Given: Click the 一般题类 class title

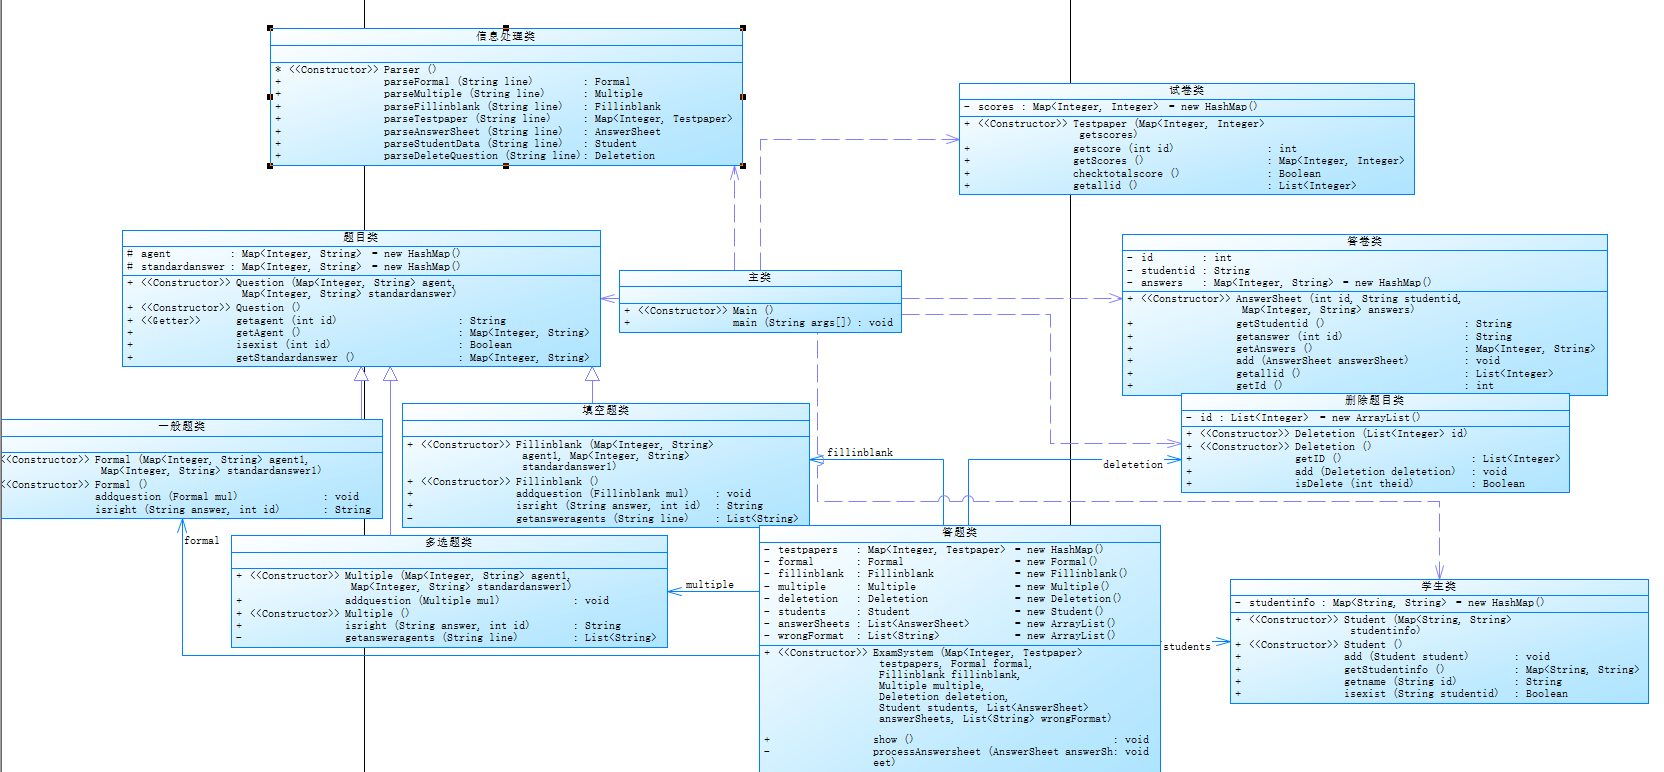Looking at the screenshot, I should [182, 426].
